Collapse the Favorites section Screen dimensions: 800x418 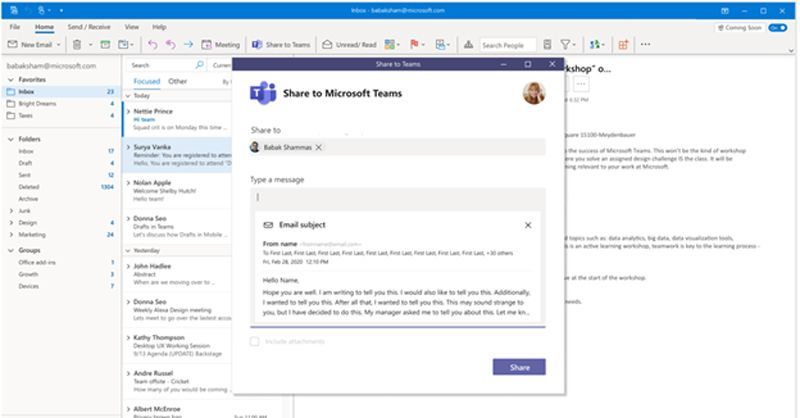click(11, 80)
